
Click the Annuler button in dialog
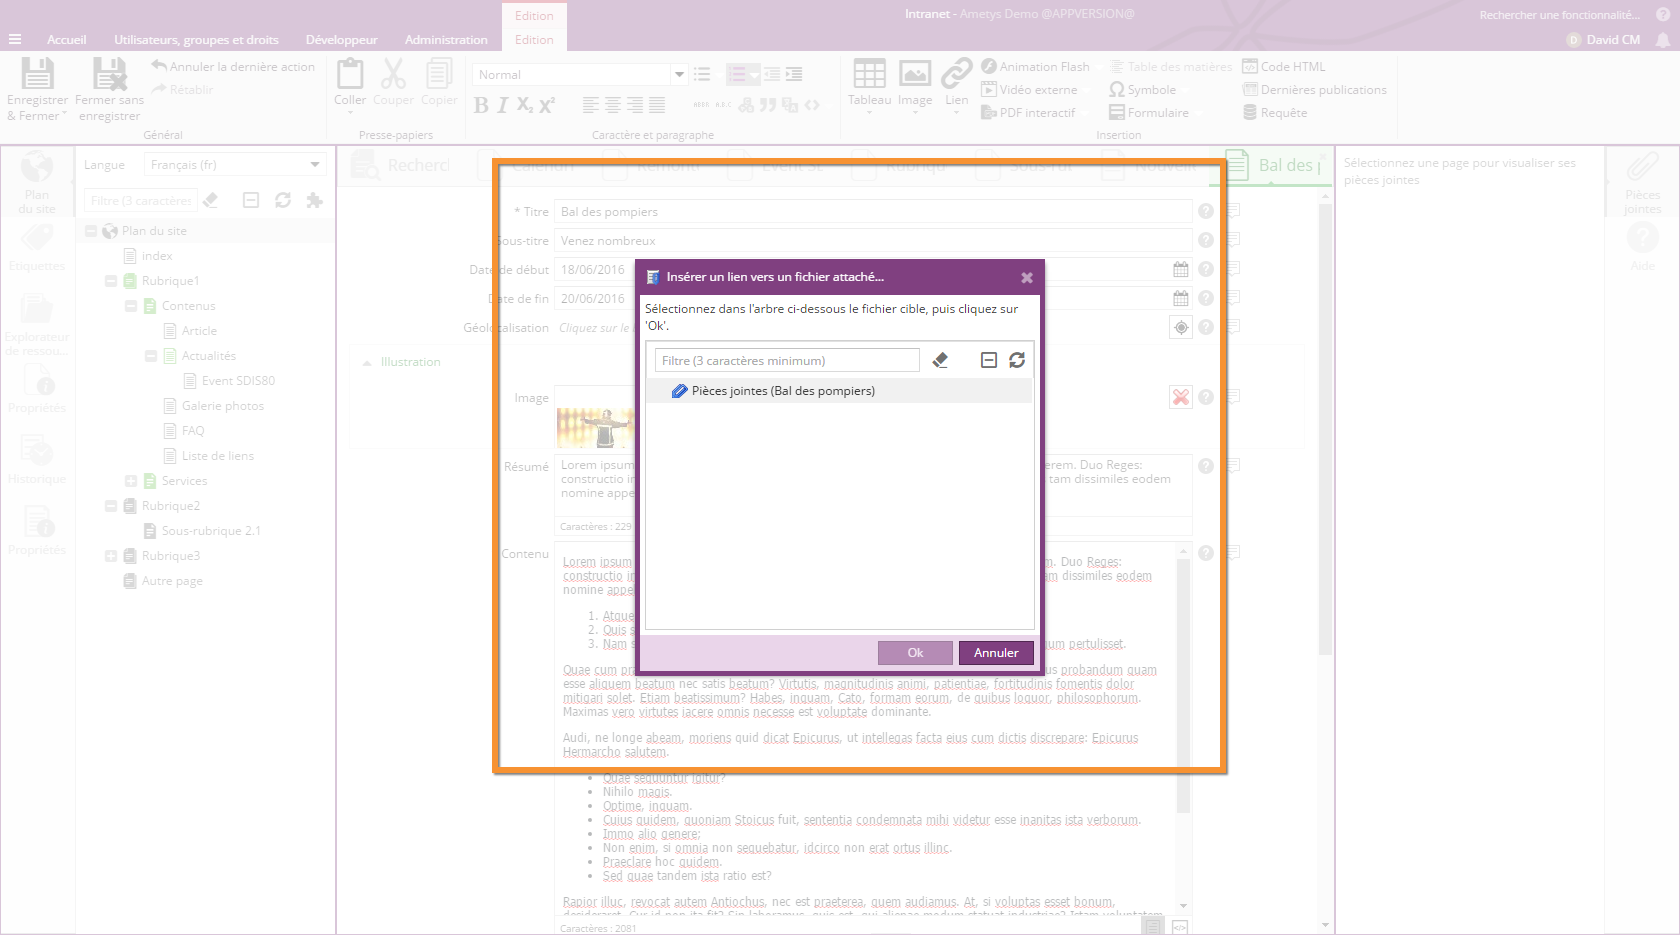(x=996, y=653)
